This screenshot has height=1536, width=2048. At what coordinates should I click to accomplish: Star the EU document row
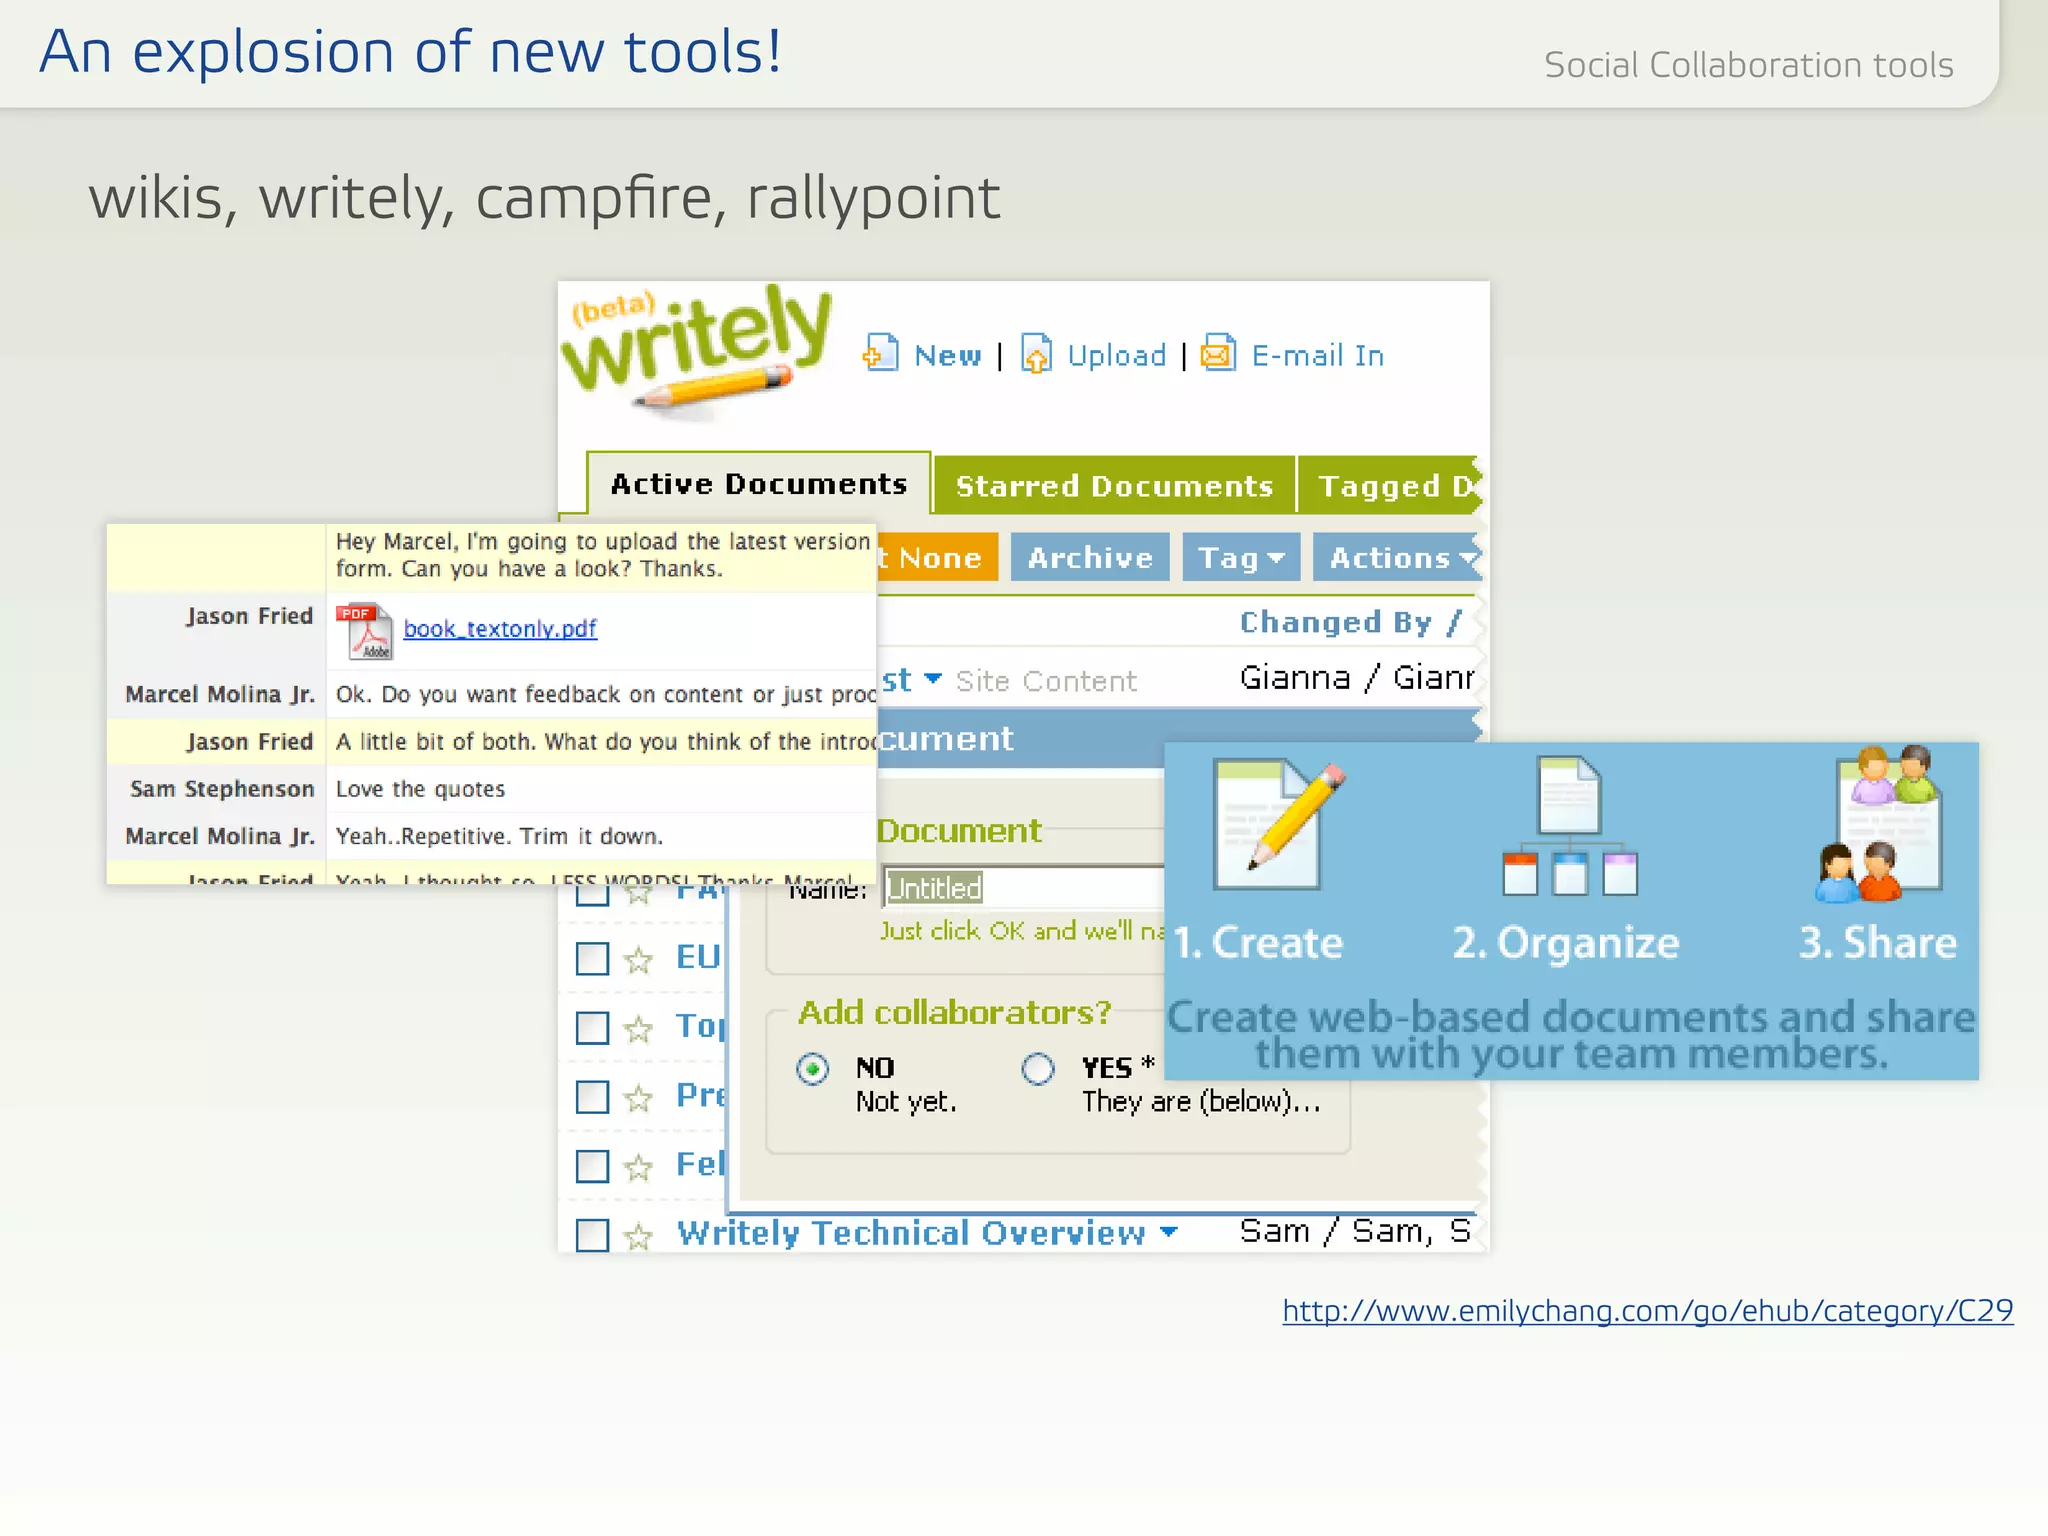638,961
